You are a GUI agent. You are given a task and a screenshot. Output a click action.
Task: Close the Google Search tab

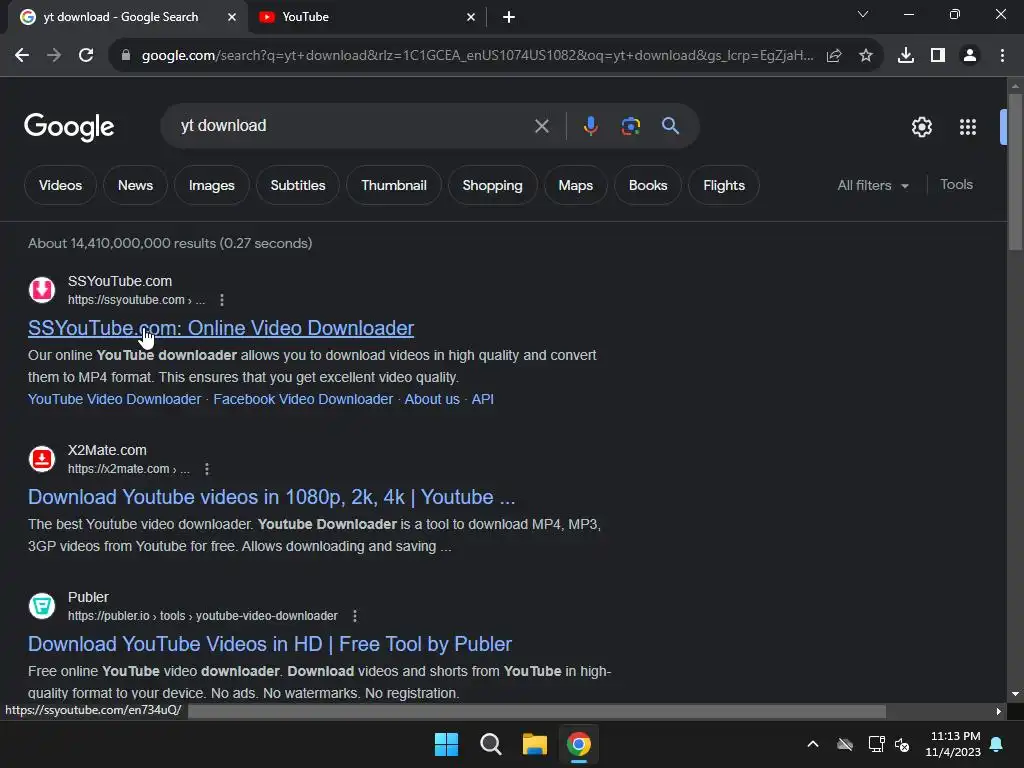click(x=232, y=17)
